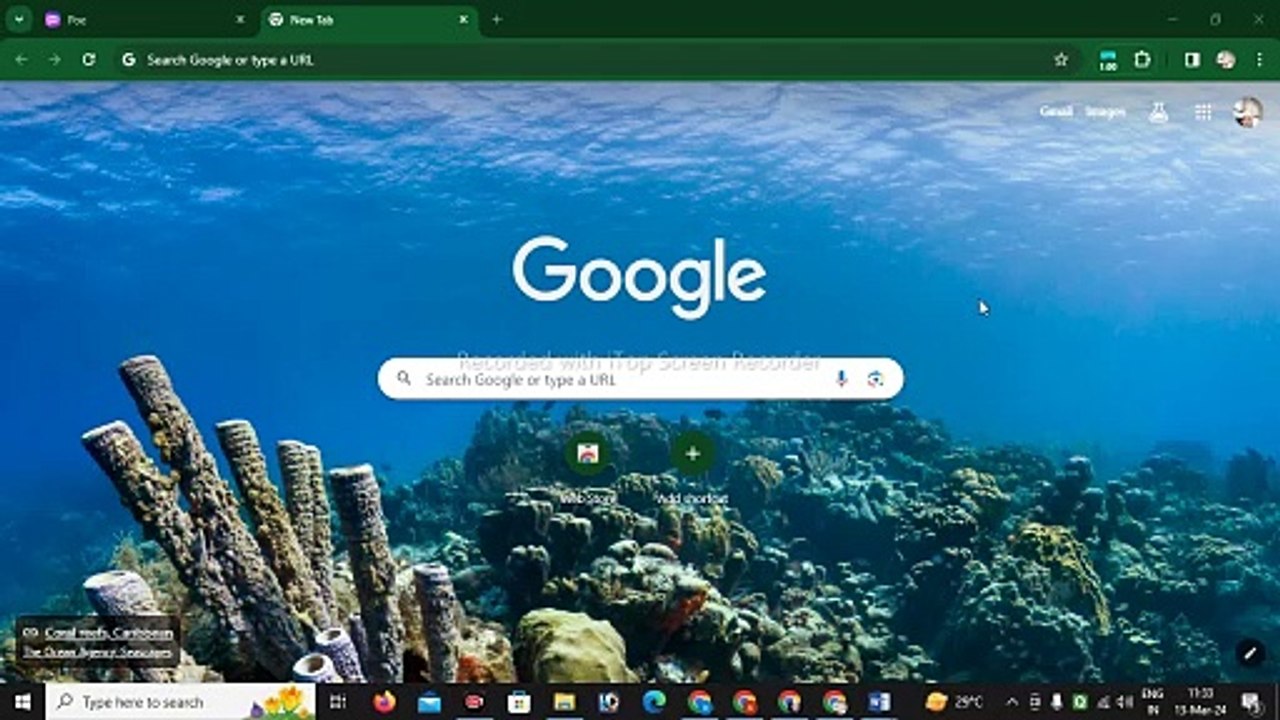Open the Extensions puzzle menu
Screen dimensions: 1280x720
1142,60
